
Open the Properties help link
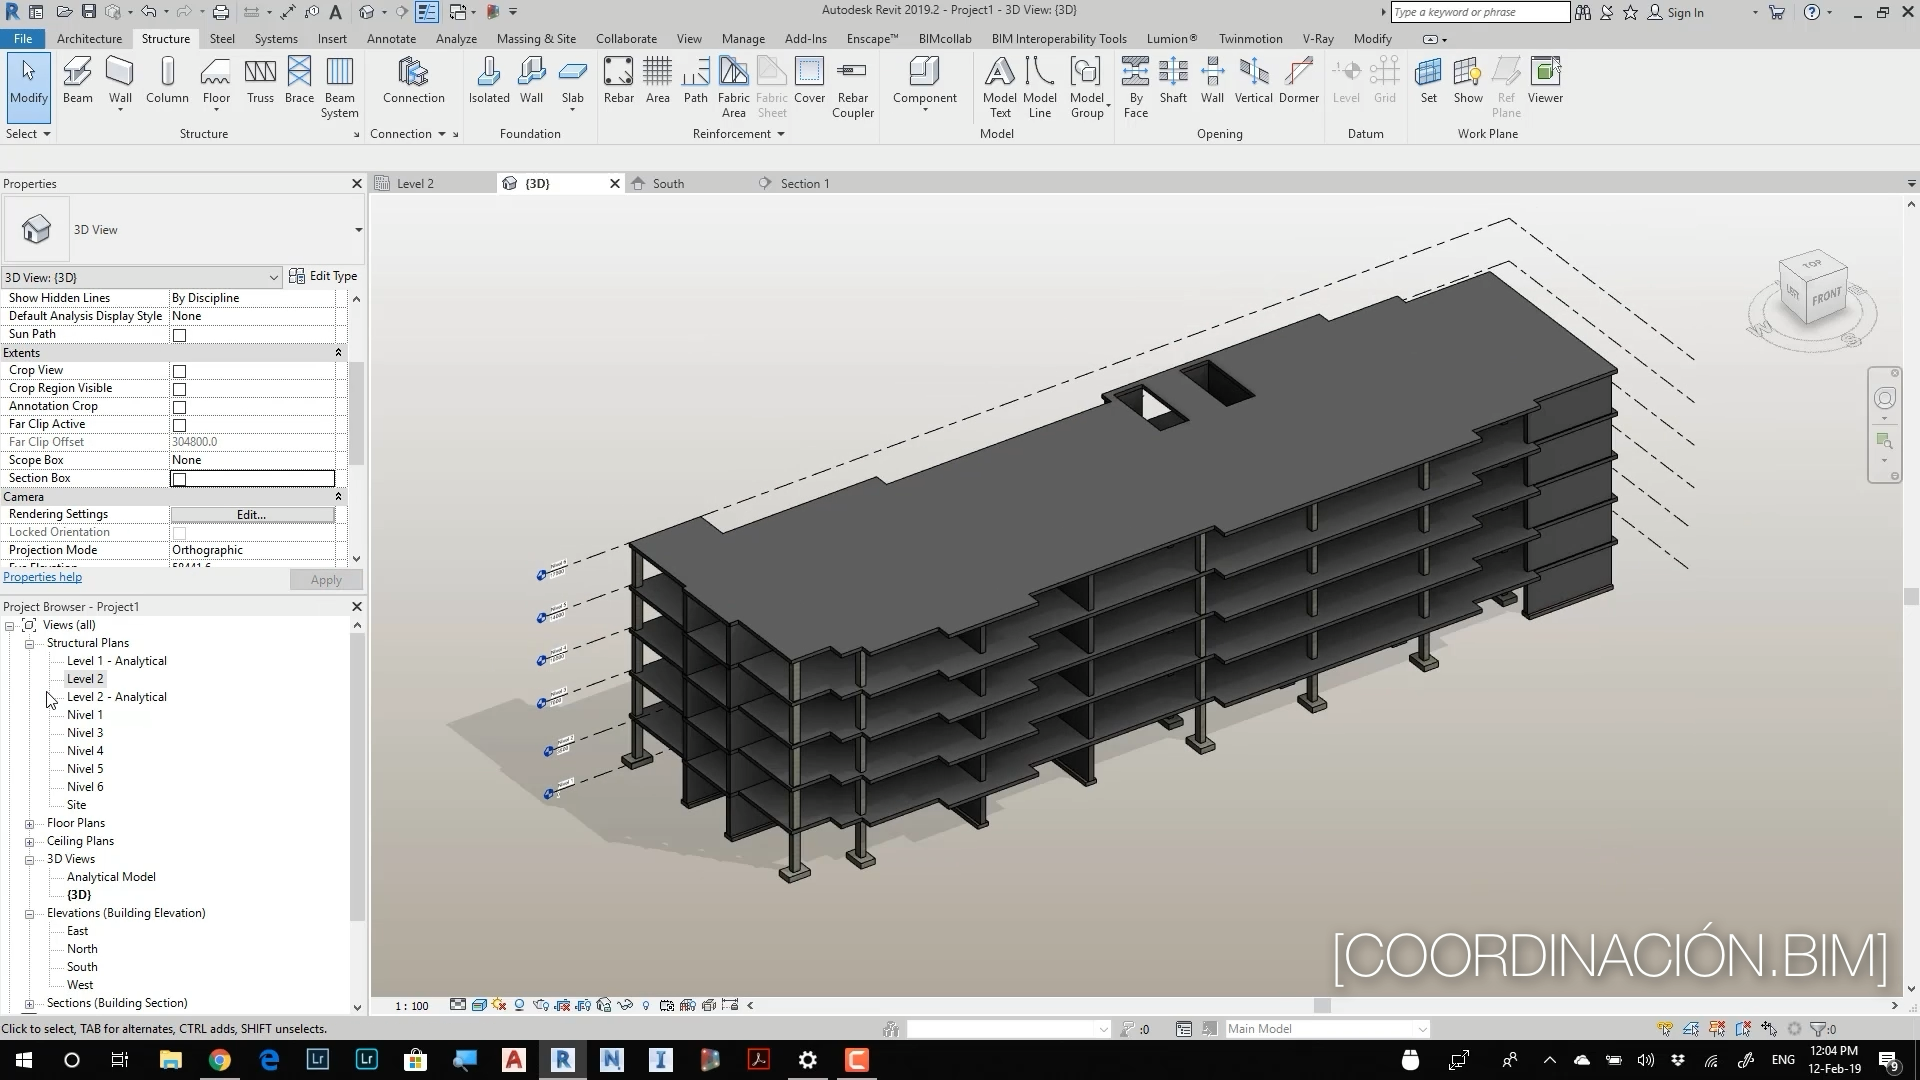coord(43,577)
